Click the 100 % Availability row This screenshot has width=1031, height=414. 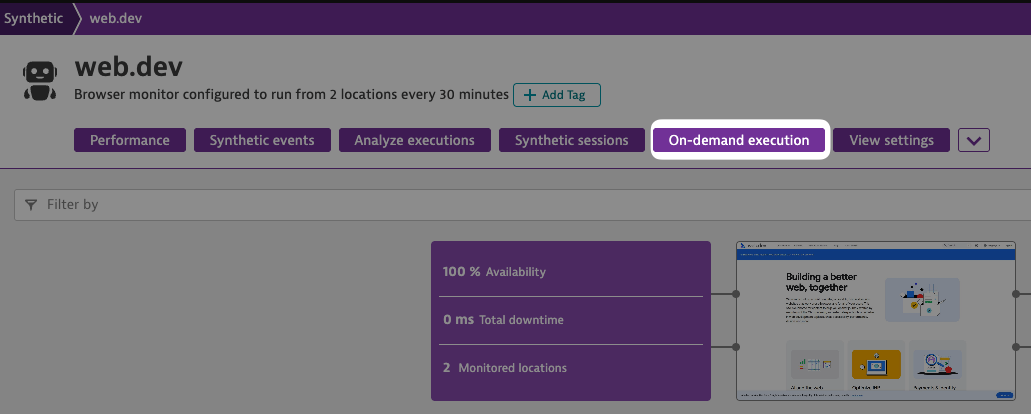(x=571, y=271)
